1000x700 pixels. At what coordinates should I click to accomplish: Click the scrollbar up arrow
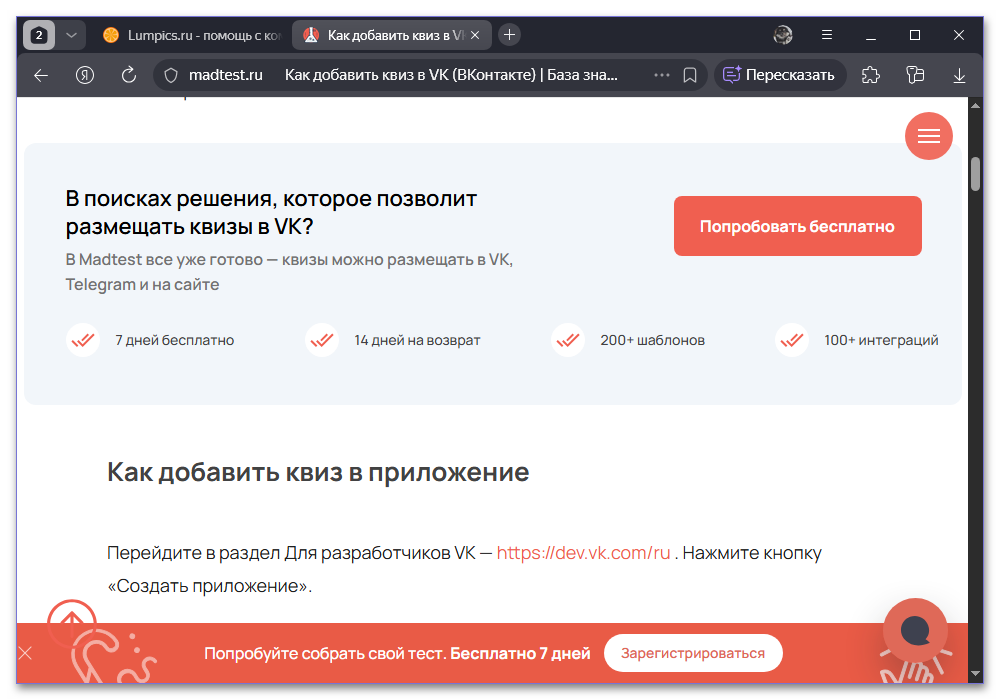tap(975, 105)
